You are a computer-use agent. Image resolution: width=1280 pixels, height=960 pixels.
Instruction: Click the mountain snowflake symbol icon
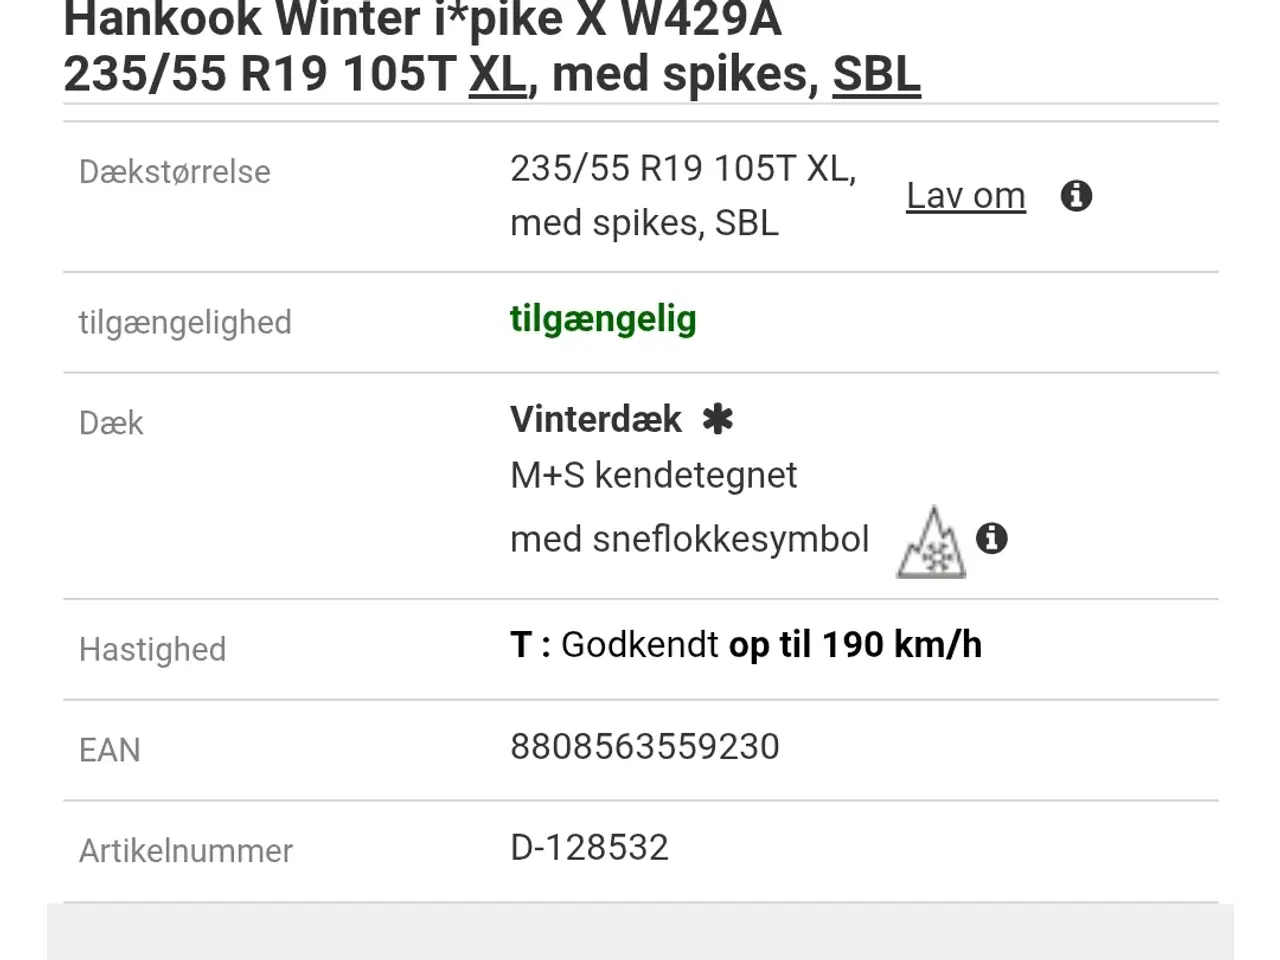(x=931, y=543)
